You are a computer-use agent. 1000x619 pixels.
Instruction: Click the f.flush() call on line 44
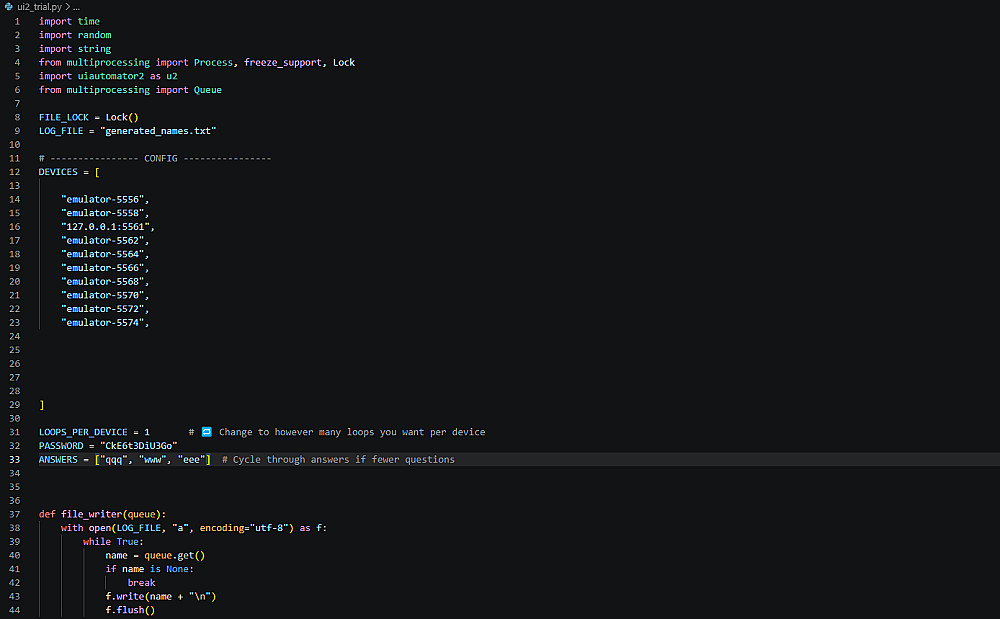point(130,610)
